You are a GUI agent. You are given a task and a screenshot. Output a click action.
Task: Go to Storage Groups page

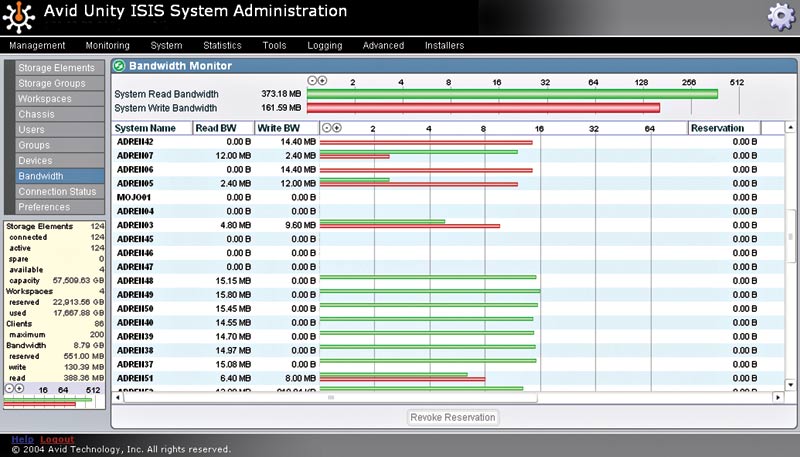(x=60, y=83)
